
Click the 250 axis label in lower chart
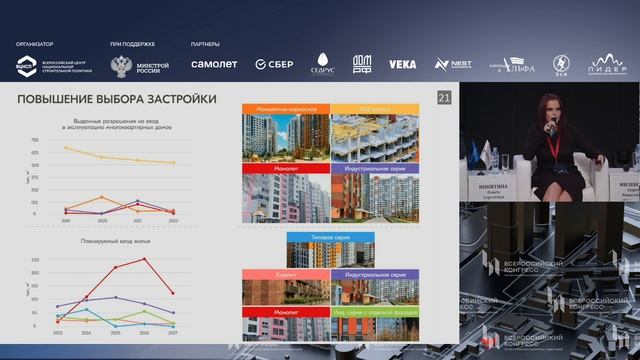(x=35, y=260)
